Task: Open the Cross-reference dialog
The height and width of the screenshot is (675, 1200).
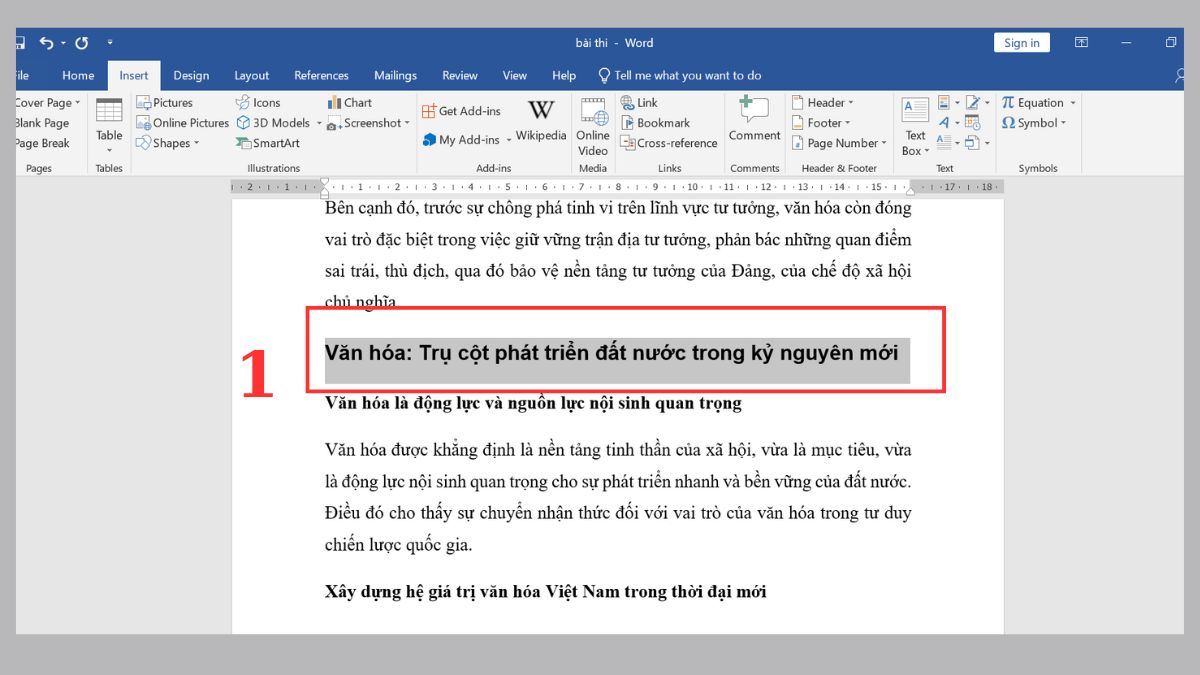Action: click(668, 143)
